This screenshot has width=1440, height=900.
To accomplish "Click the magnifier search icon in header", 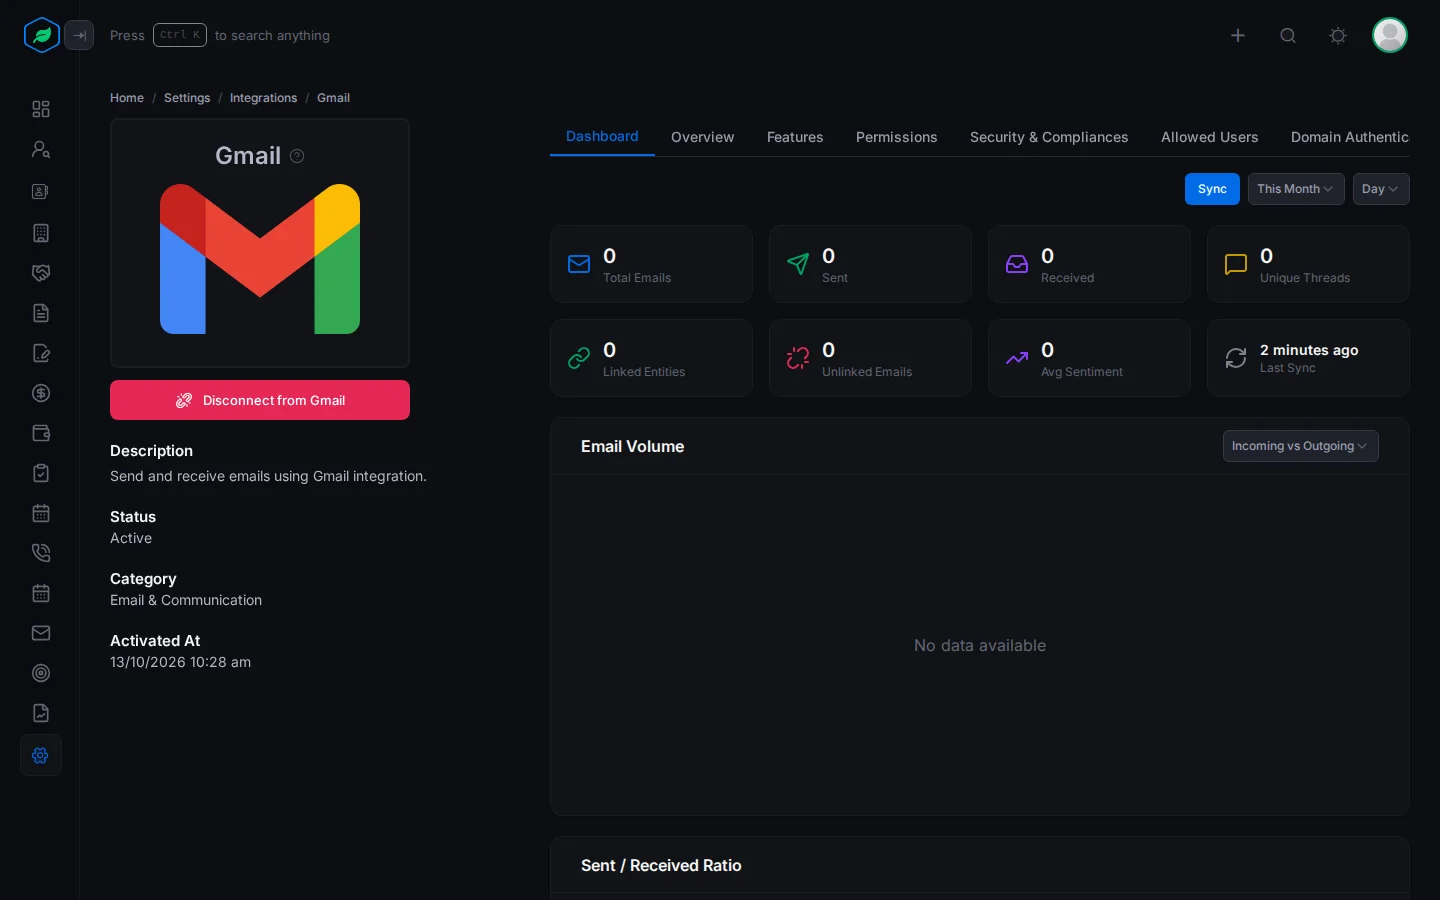I will [1288, 35].
